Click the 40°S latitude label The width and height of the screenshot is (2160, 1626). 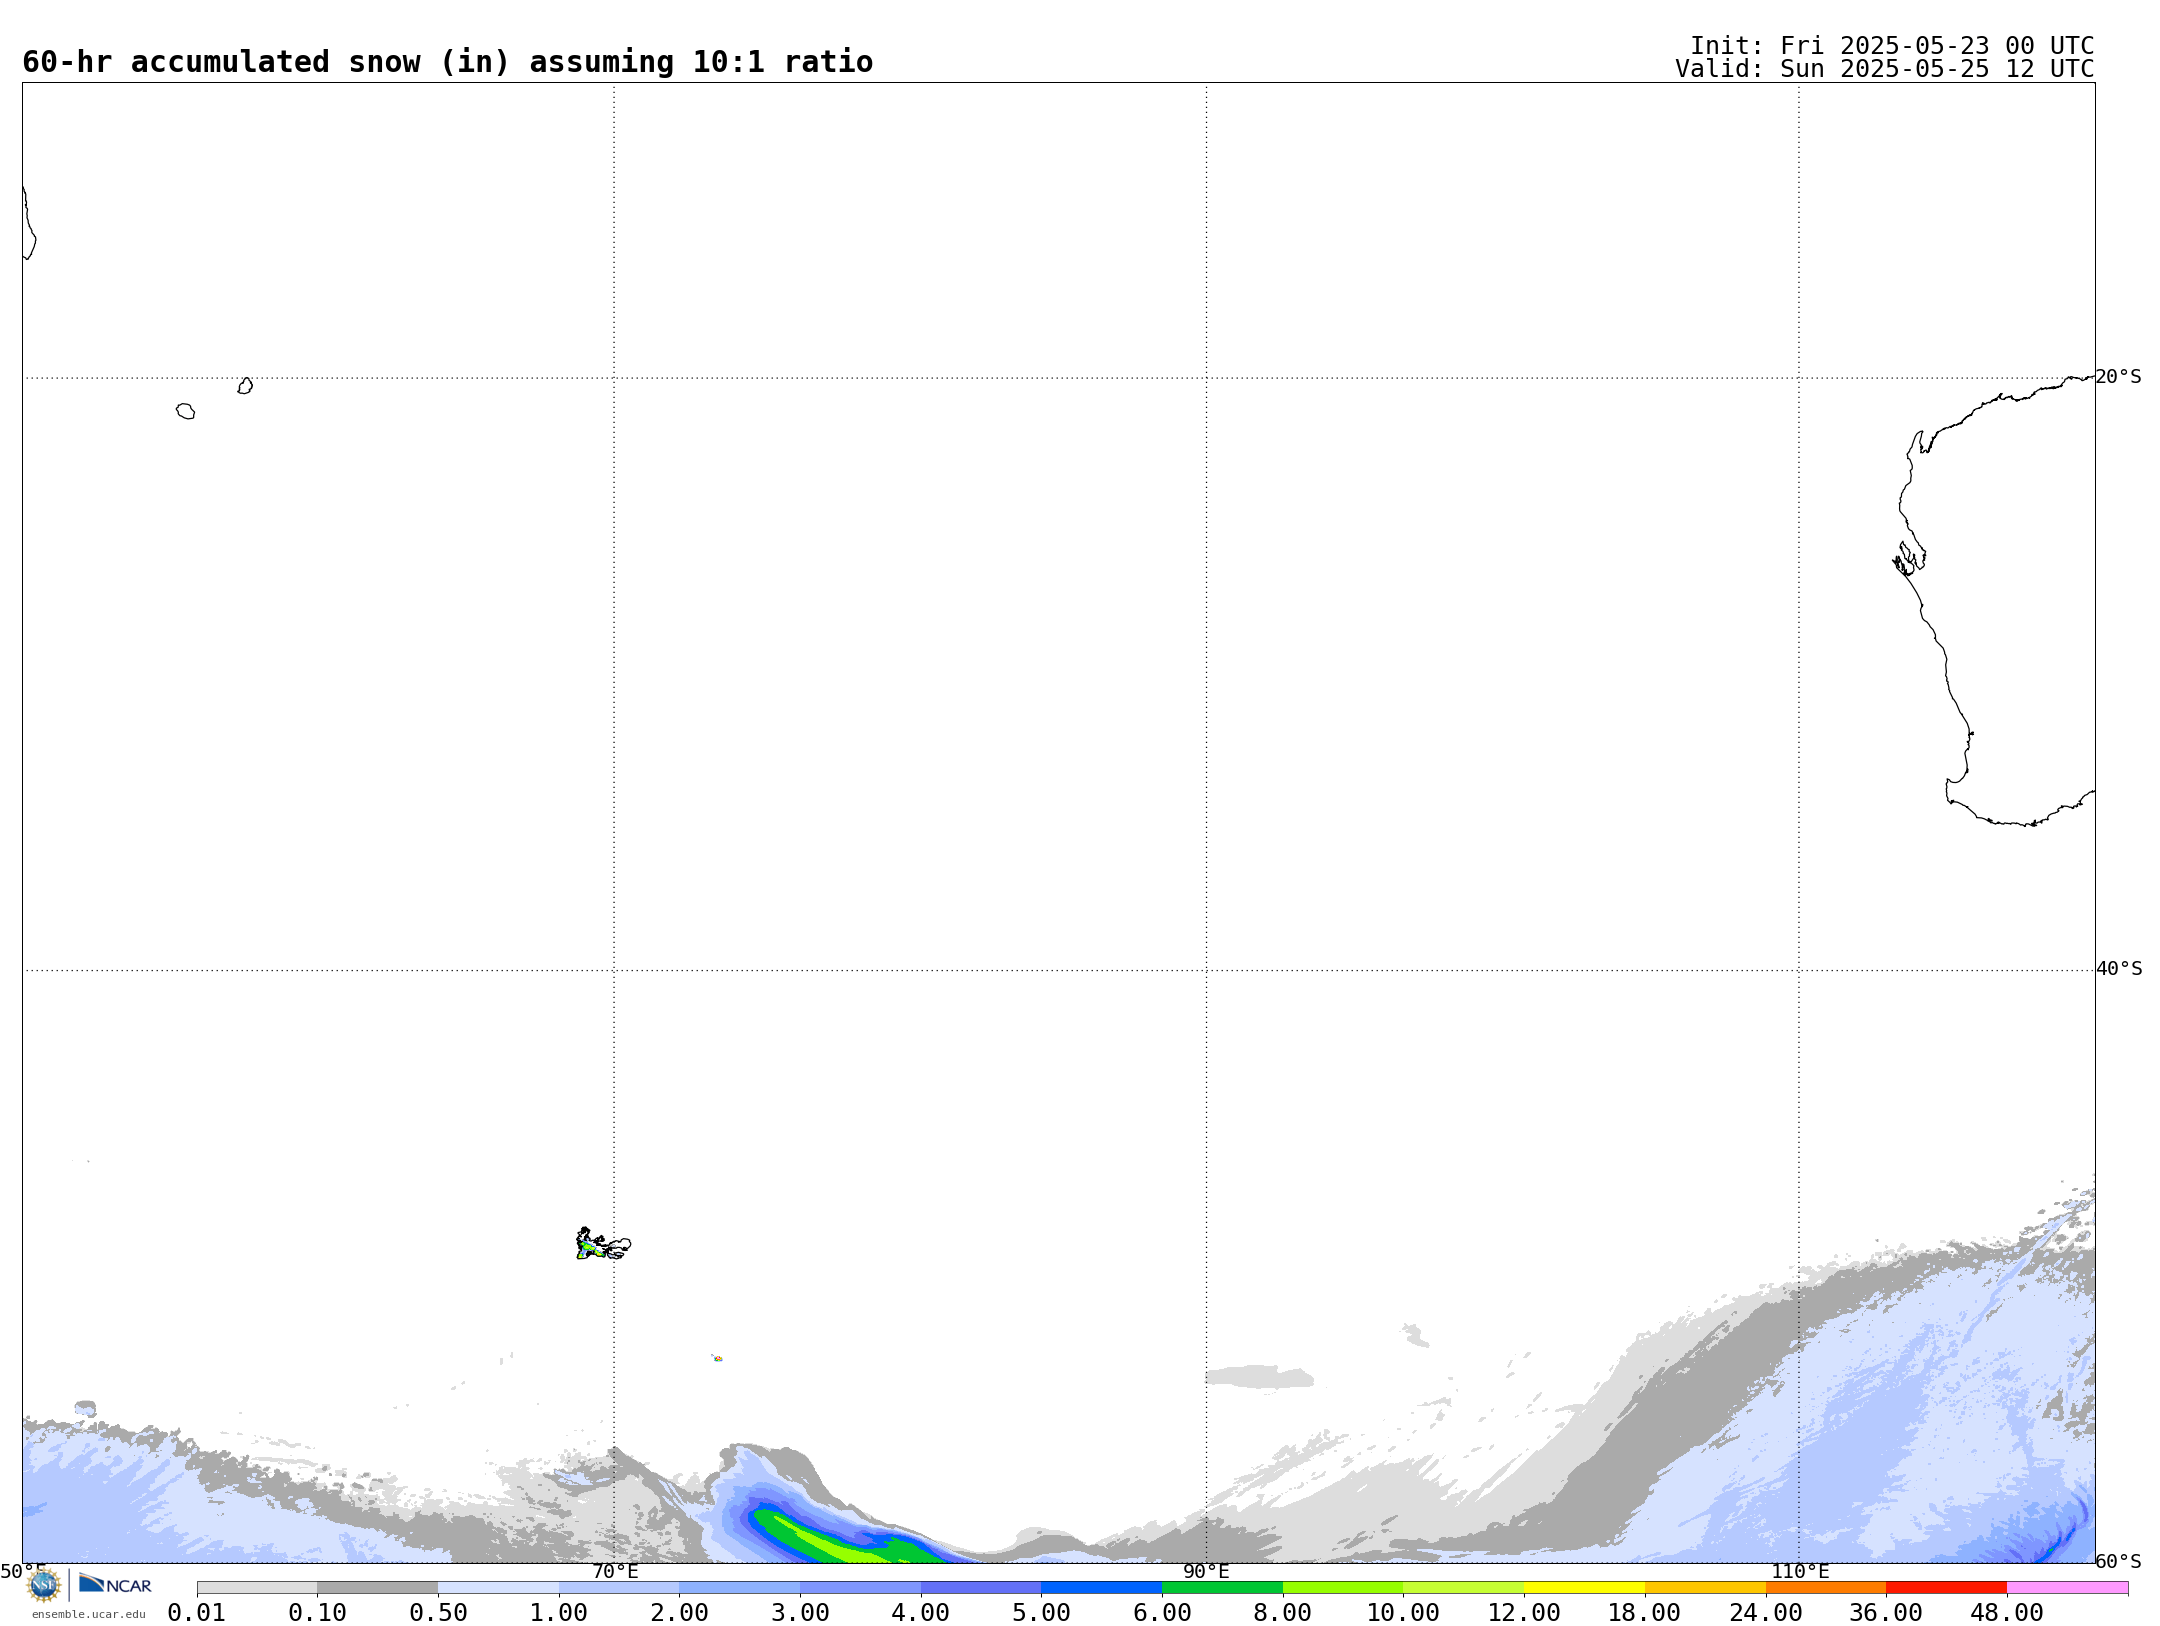[x=2119, y=969]
